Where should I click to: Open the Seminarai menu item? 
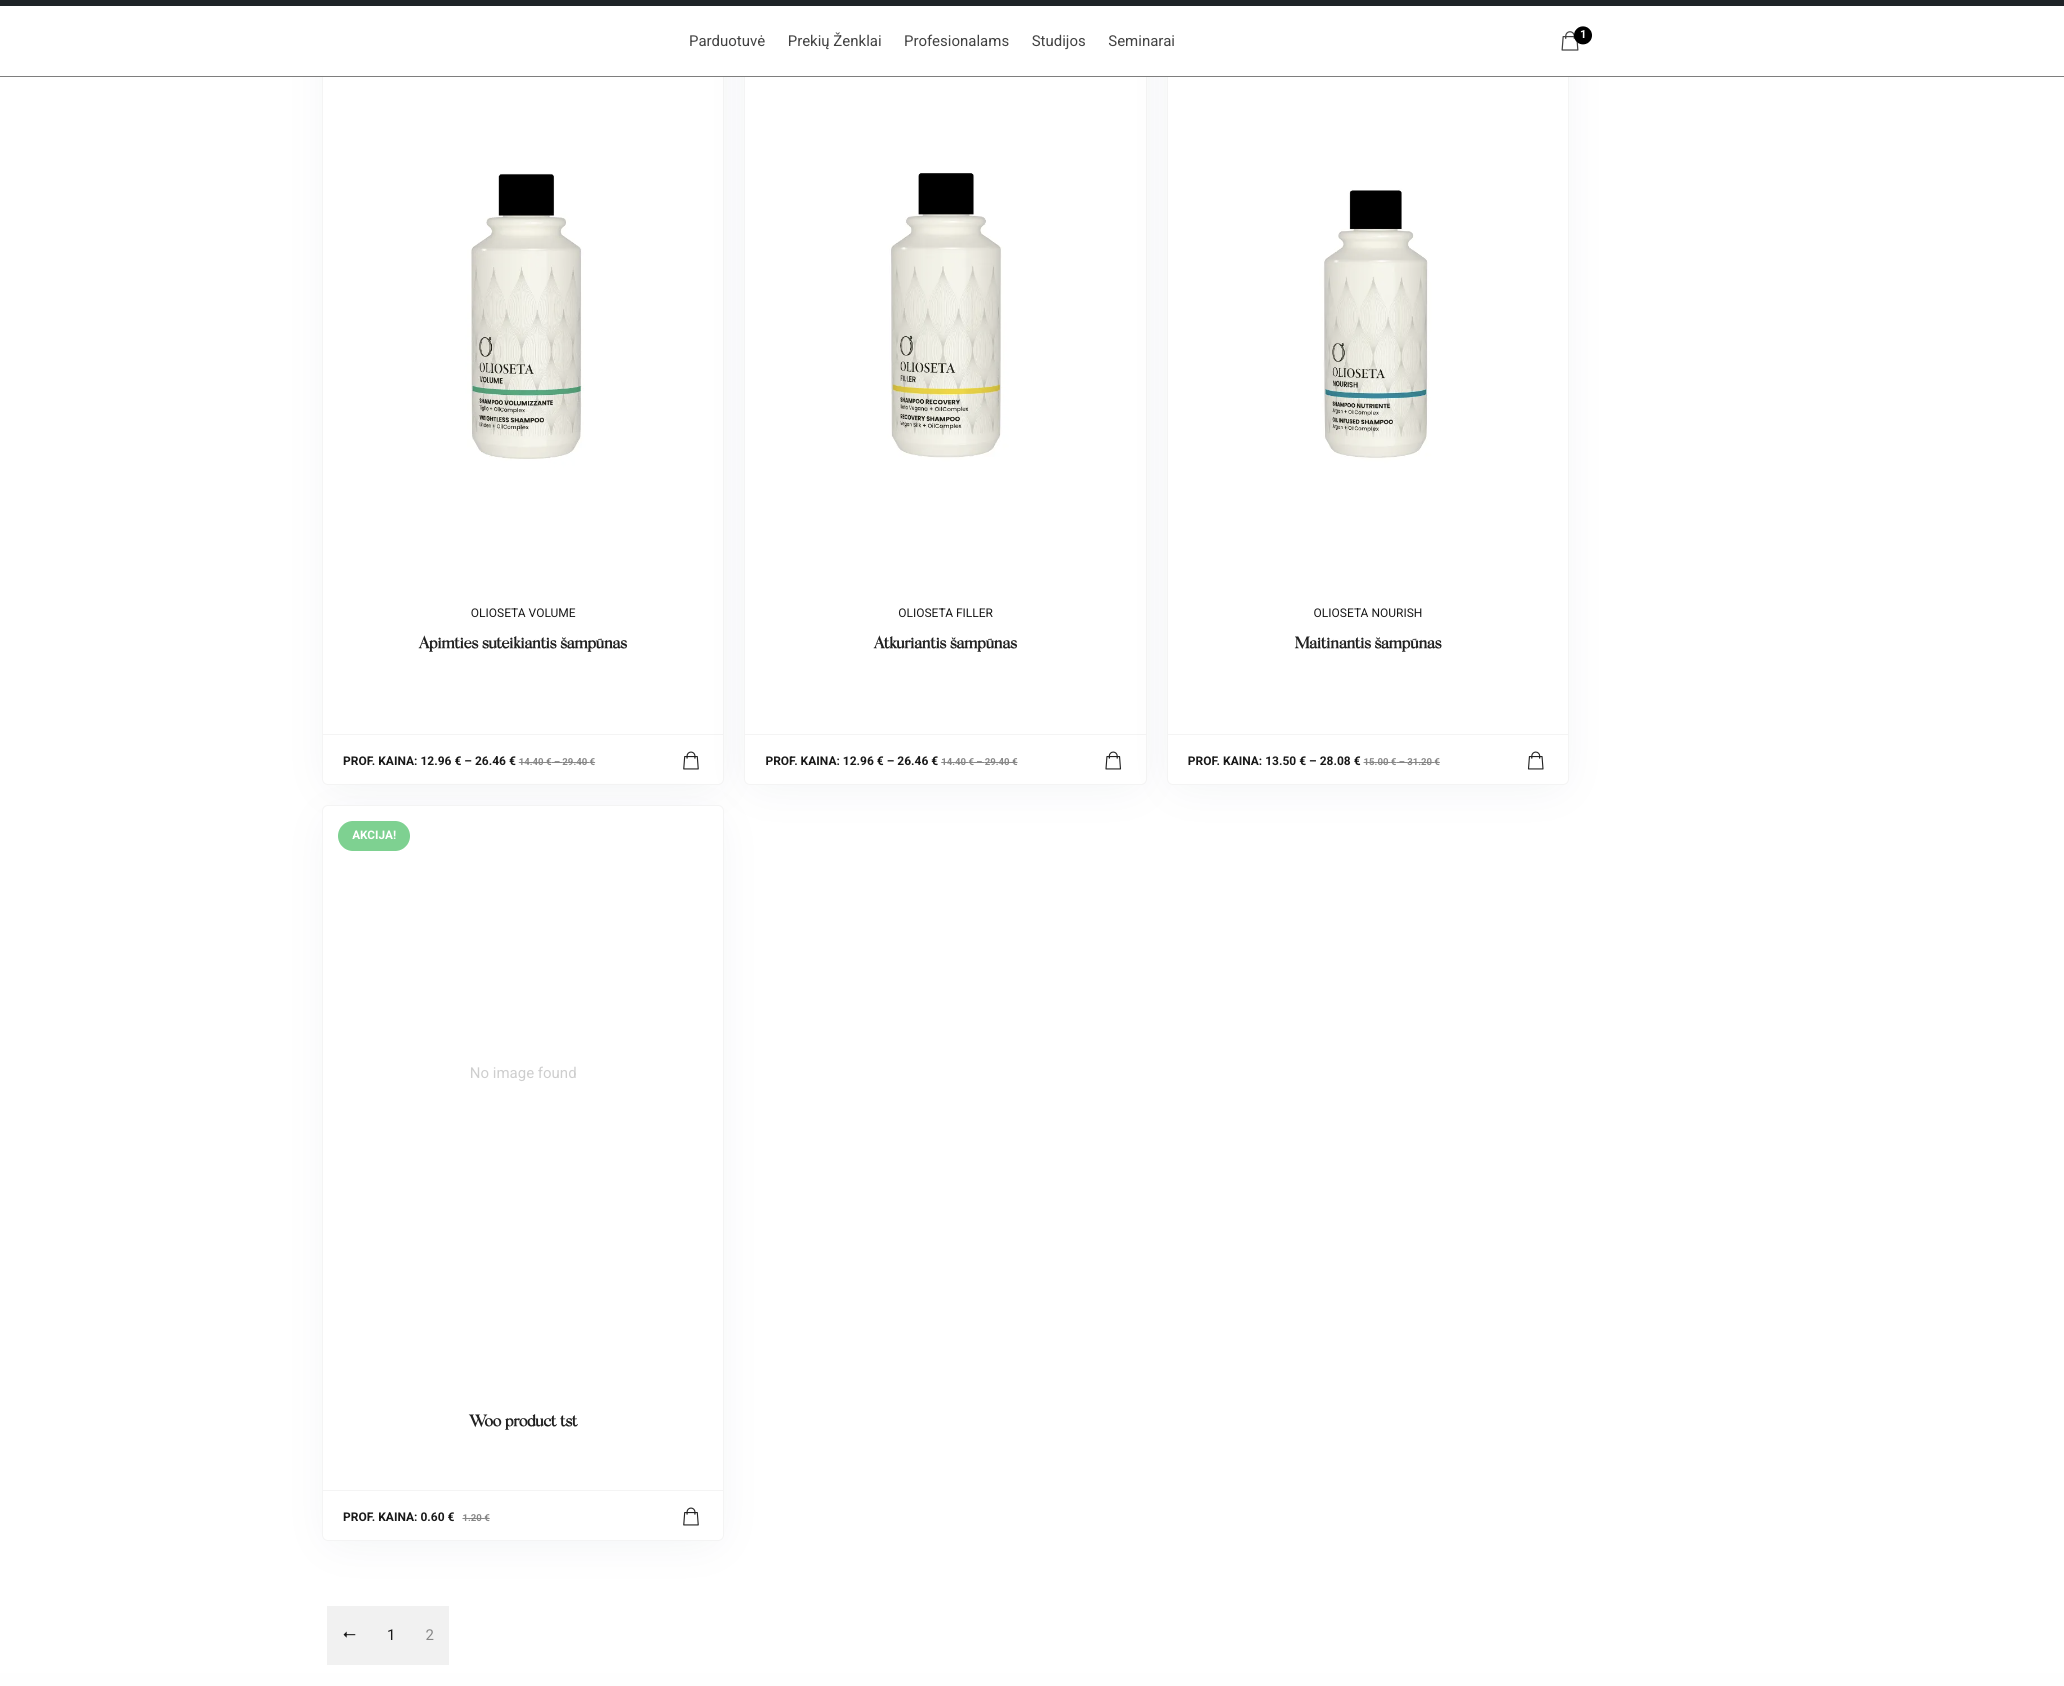coord(1141,41)
